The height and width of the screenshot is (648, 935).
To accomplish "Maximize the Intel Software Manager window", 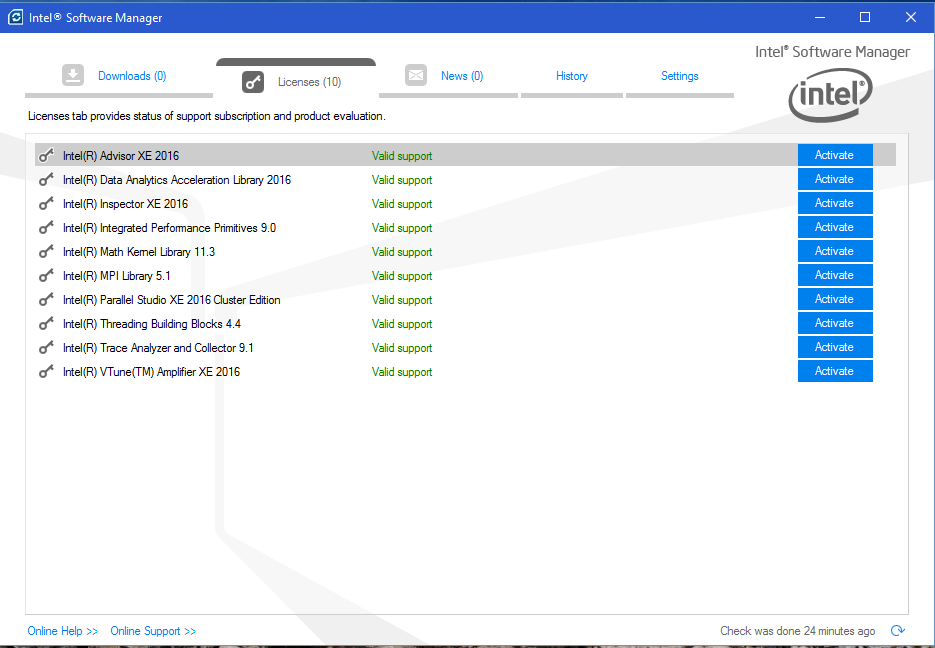I will [x=865, y=17].
